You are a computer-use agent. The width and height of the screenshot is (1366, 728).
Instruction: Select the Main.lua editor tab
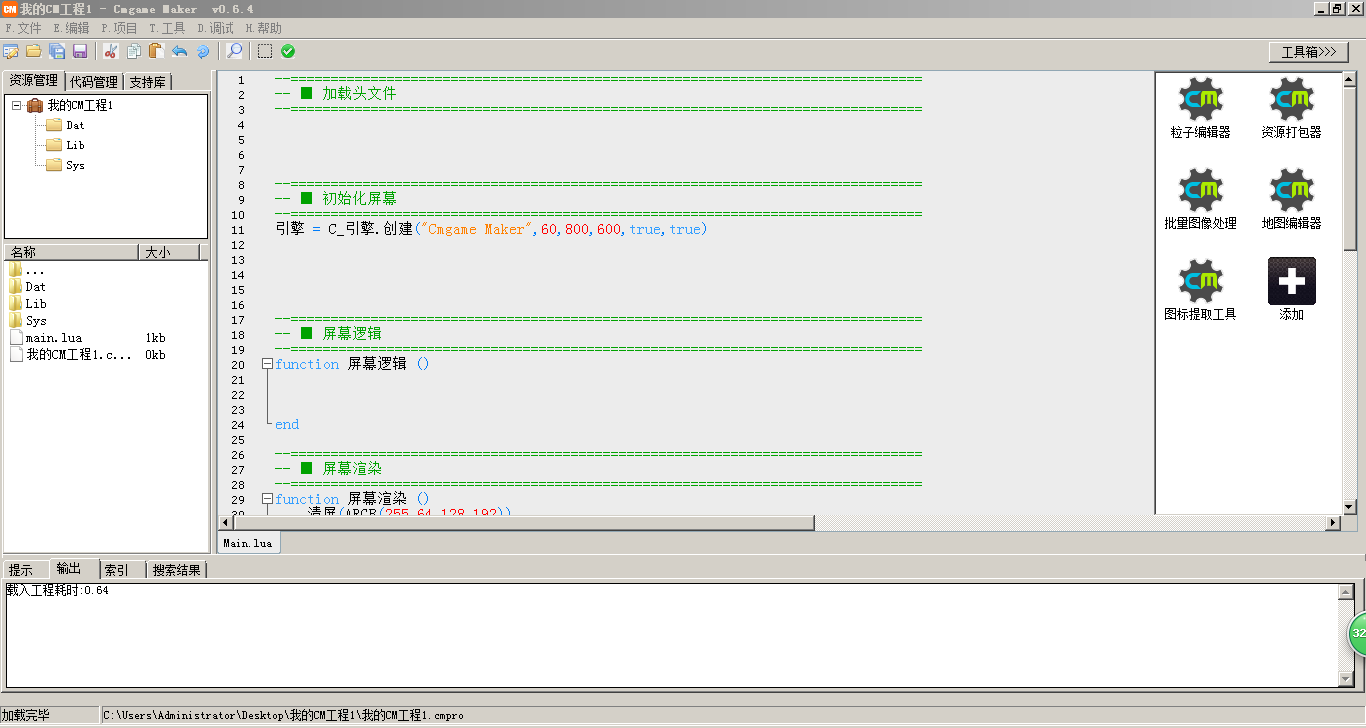pos(248,543)
